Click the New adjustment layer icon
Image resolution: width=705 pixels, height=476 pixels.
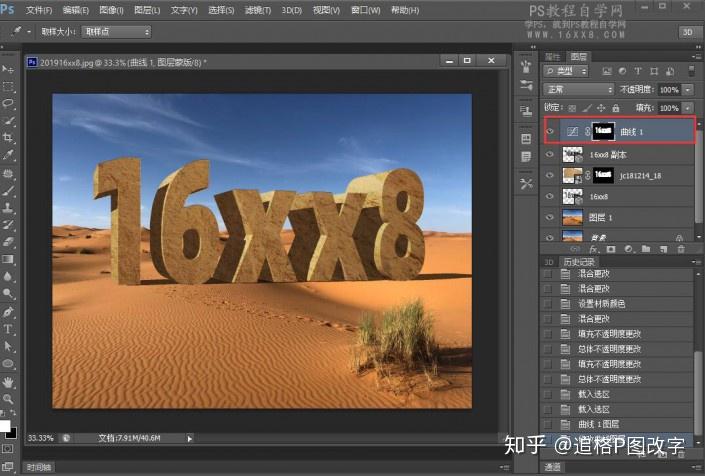(628, 249)
